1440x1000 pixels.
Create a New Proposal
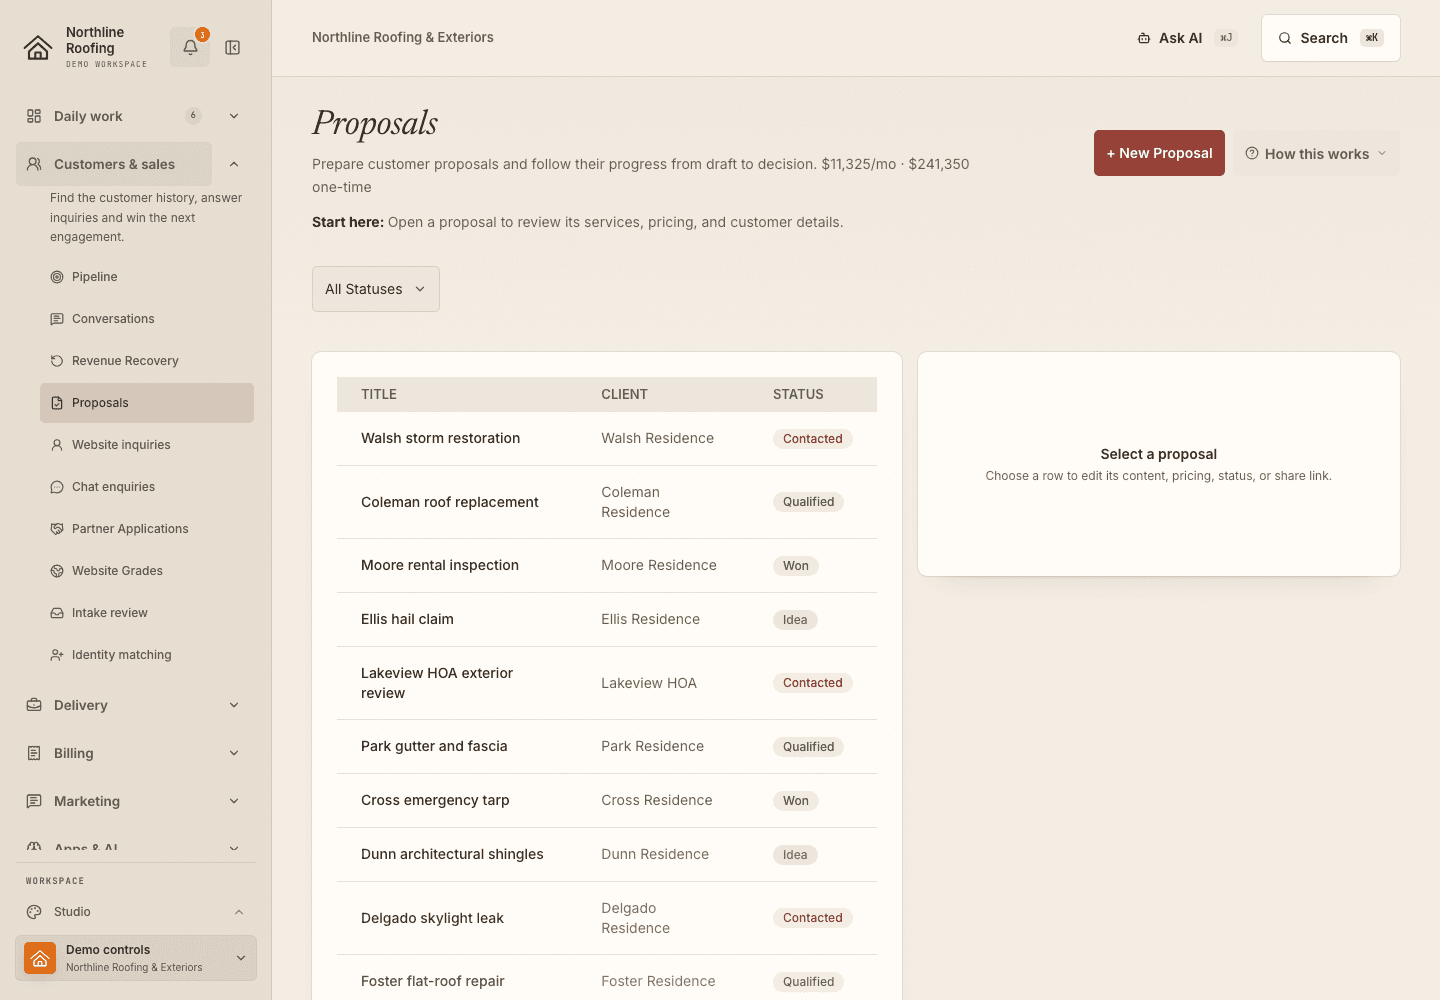click(x=1159, y=153)
